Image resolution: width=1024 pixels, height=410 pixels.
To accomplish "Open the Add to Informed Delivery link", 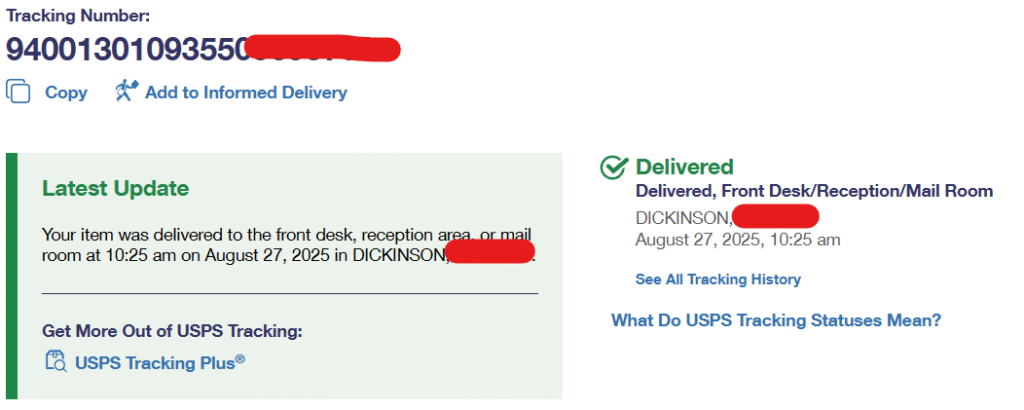I will [x=246, y=93].
